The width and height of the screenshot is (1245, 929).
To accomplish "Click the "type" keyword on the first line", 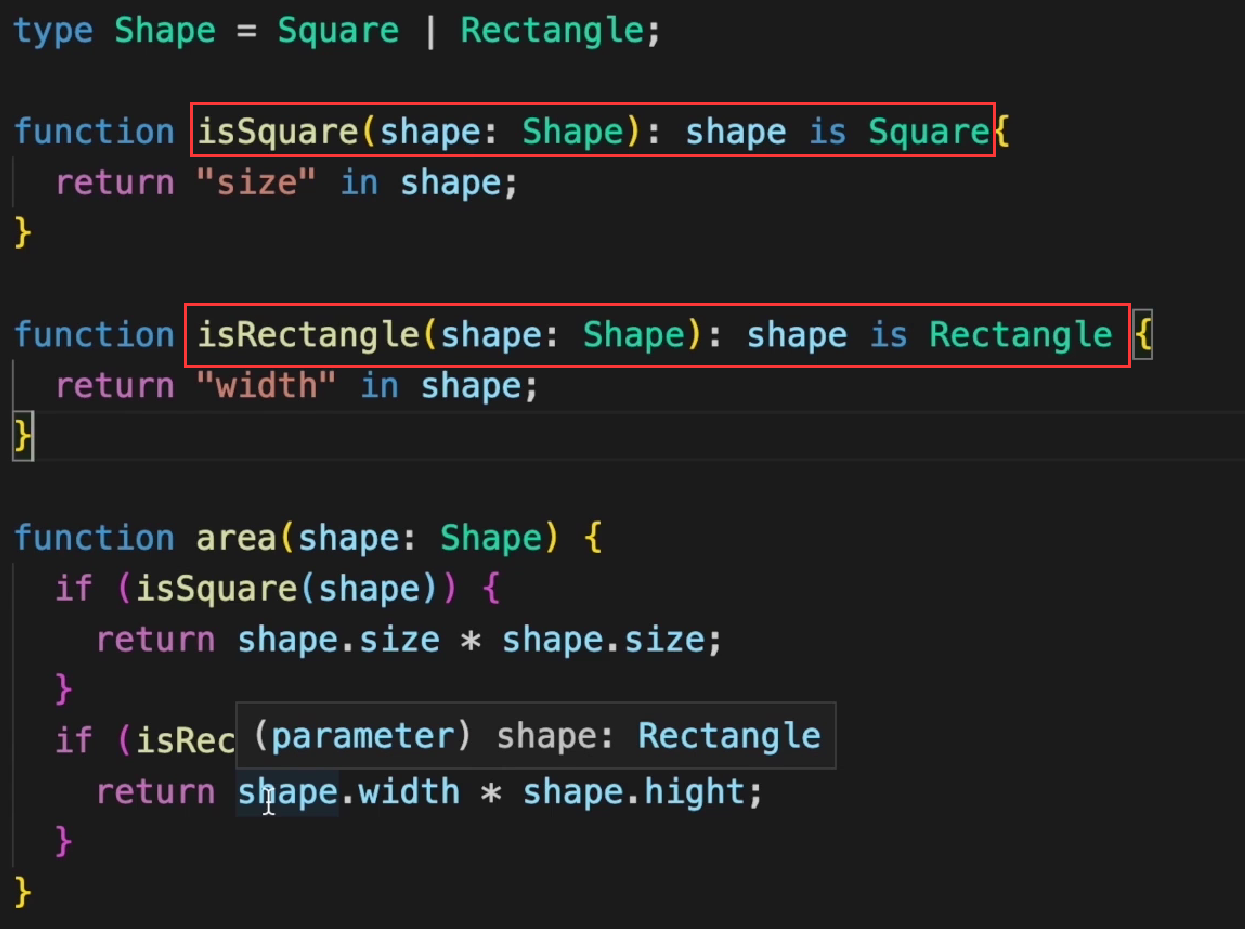I will coord(54,31).
